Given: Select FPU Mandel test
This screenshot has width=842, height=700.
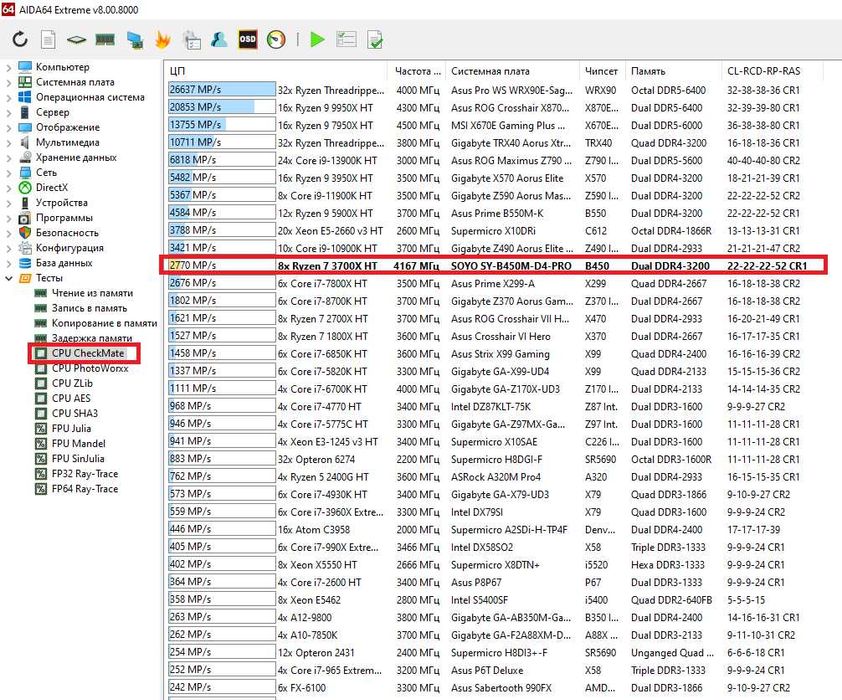Looking at the screenshot, I should 78,443.
